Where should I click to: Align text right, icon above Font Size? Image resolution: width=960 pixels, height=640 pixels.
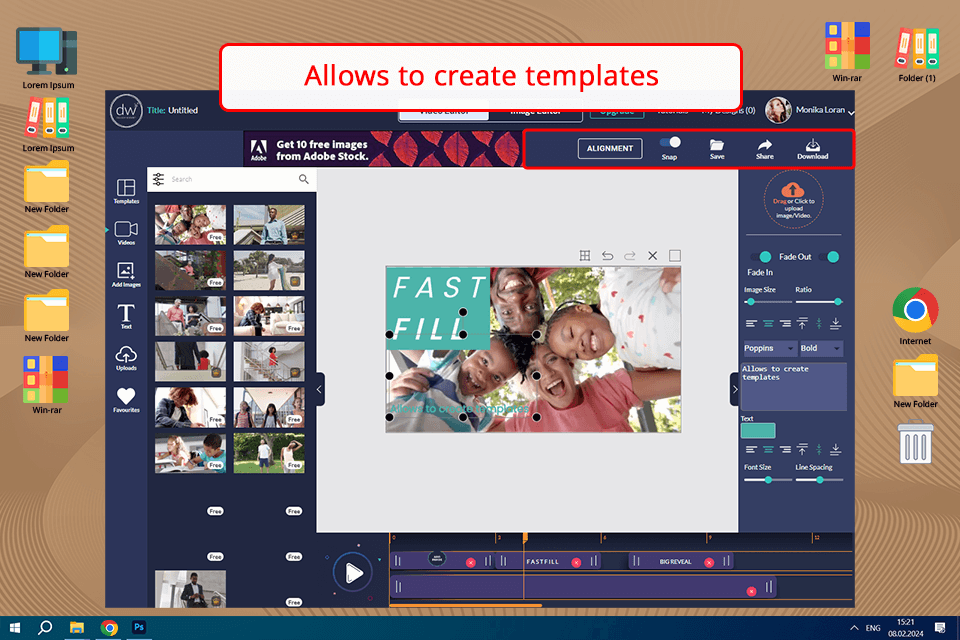click(x=785, y=450)
